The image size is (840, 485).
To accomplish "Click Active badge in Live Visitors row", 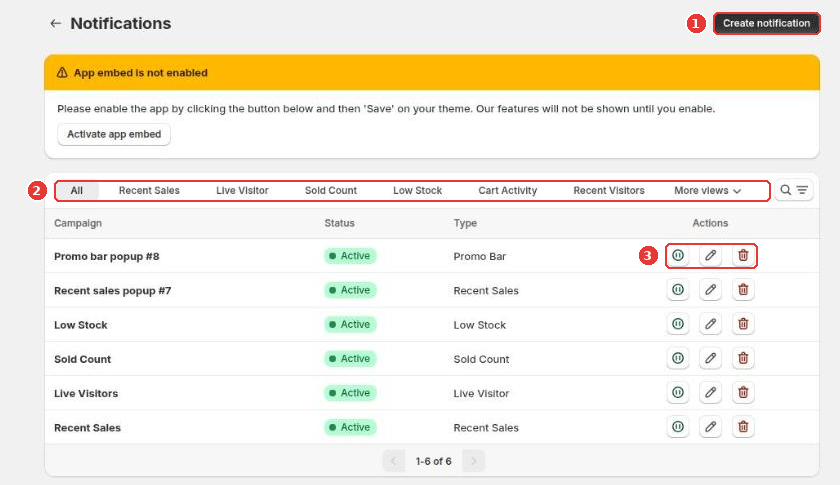I will click(350, 393).
